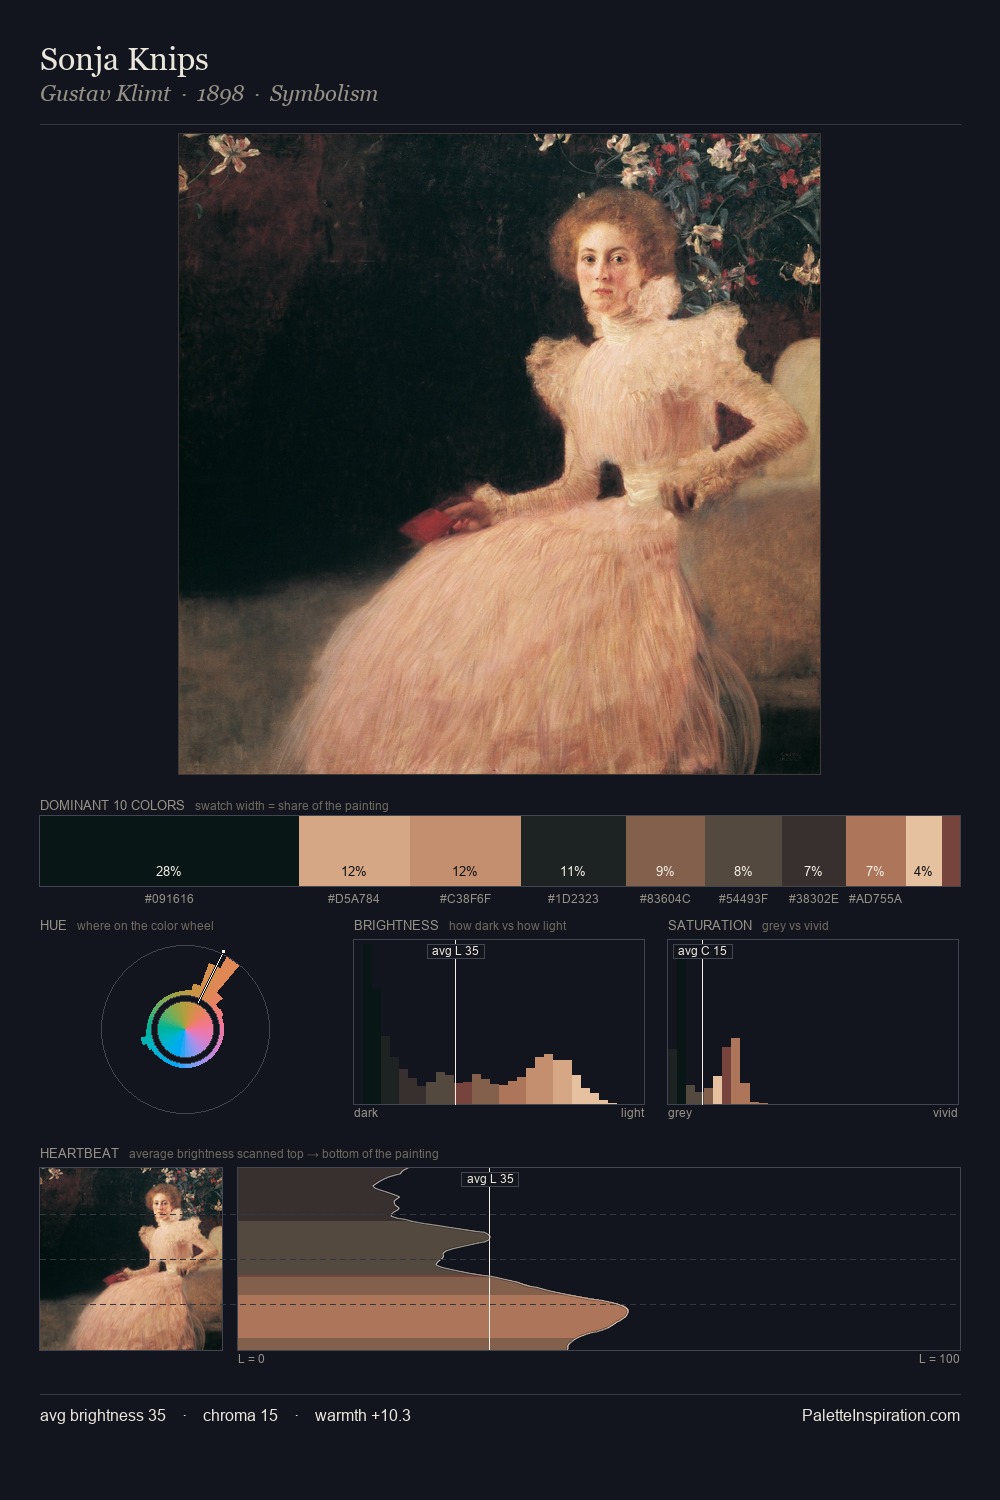The width and height of the screenshot is (1000, 1500).
Task: Click the 'chroma 15' footer text
Action: [x=240, y=1415]
